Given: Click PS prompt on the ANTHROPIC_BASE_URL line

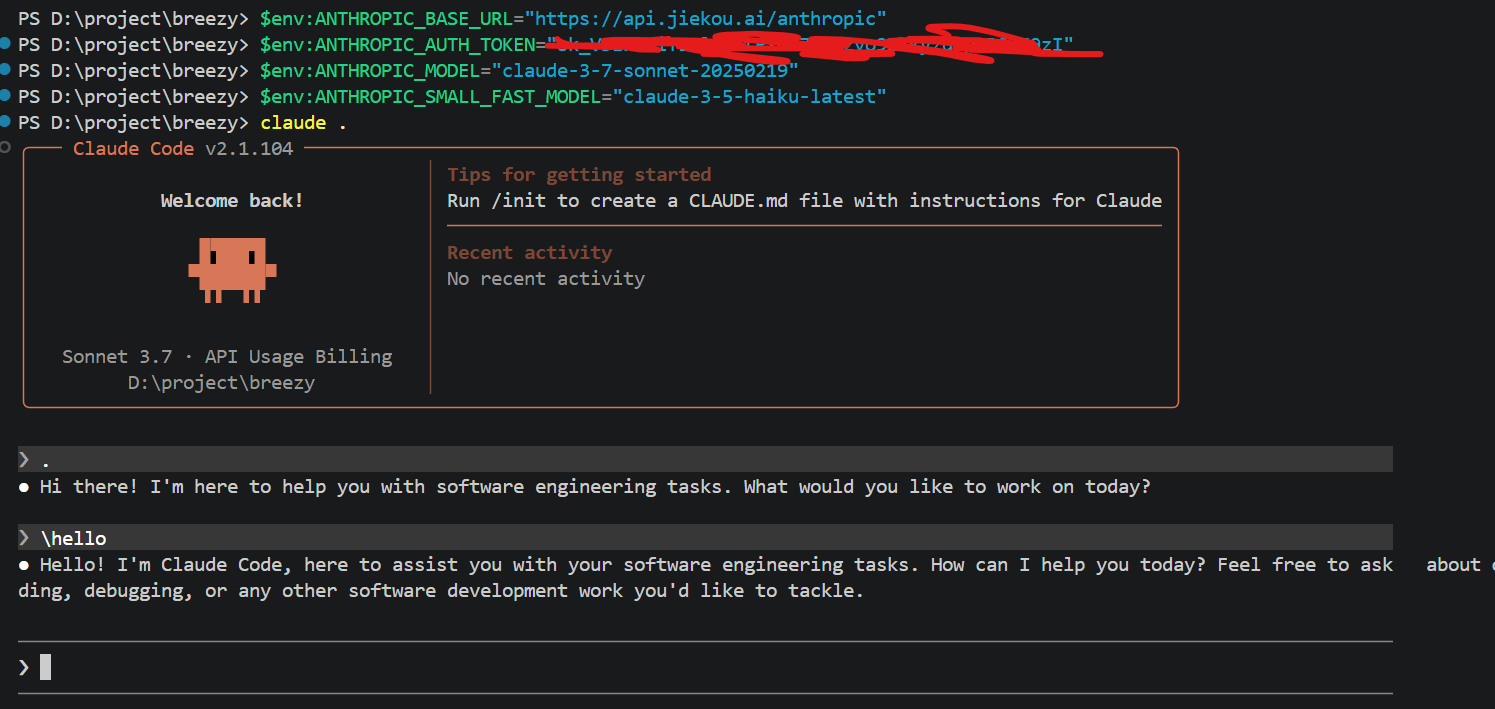Looking at the screenshot, I should (131, 18).
